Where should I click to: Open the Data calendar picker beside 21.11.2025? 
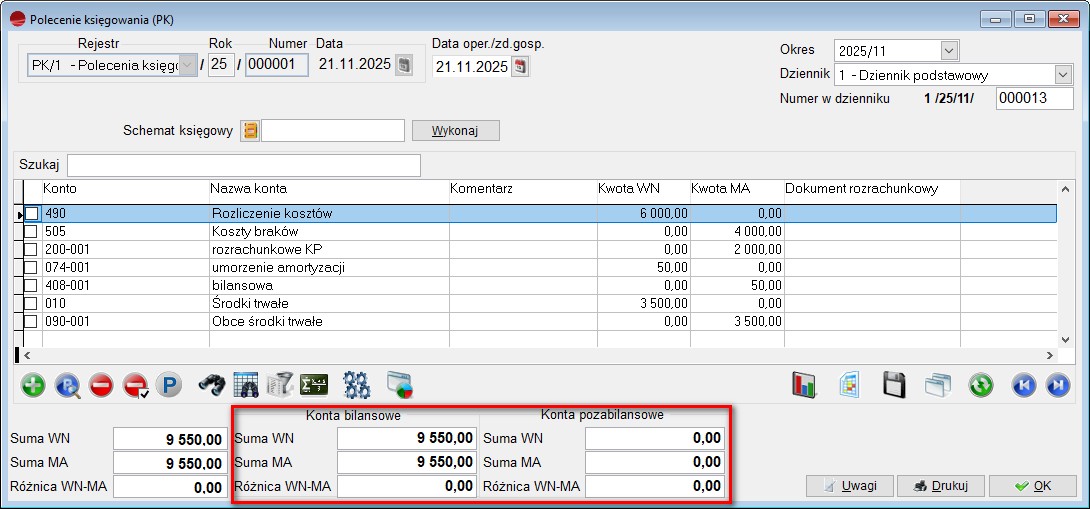[403, 65]
